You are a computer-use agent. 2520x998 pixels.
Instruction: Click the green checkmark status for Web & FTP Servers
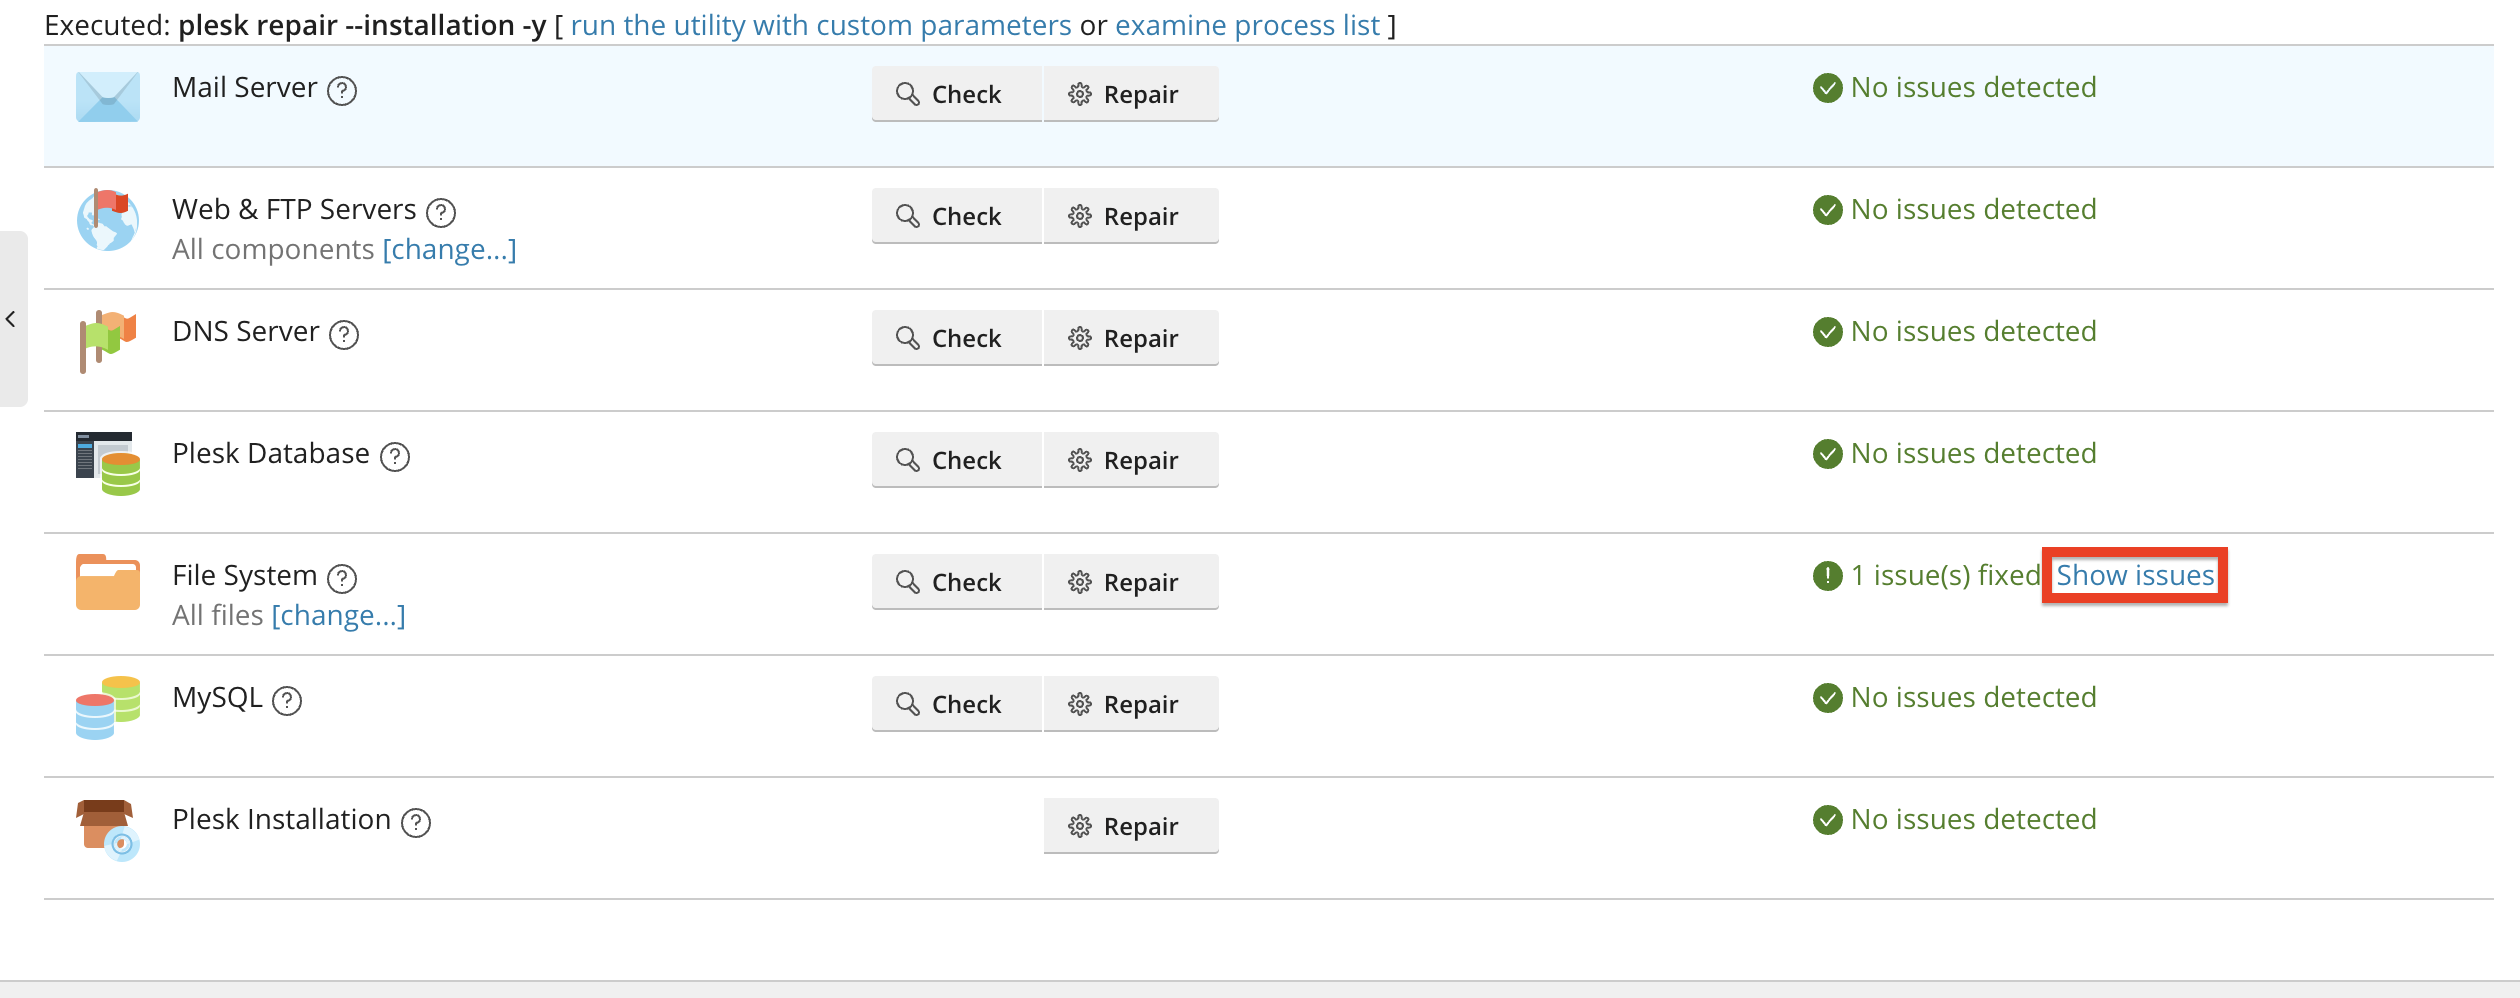[1827, 210]
